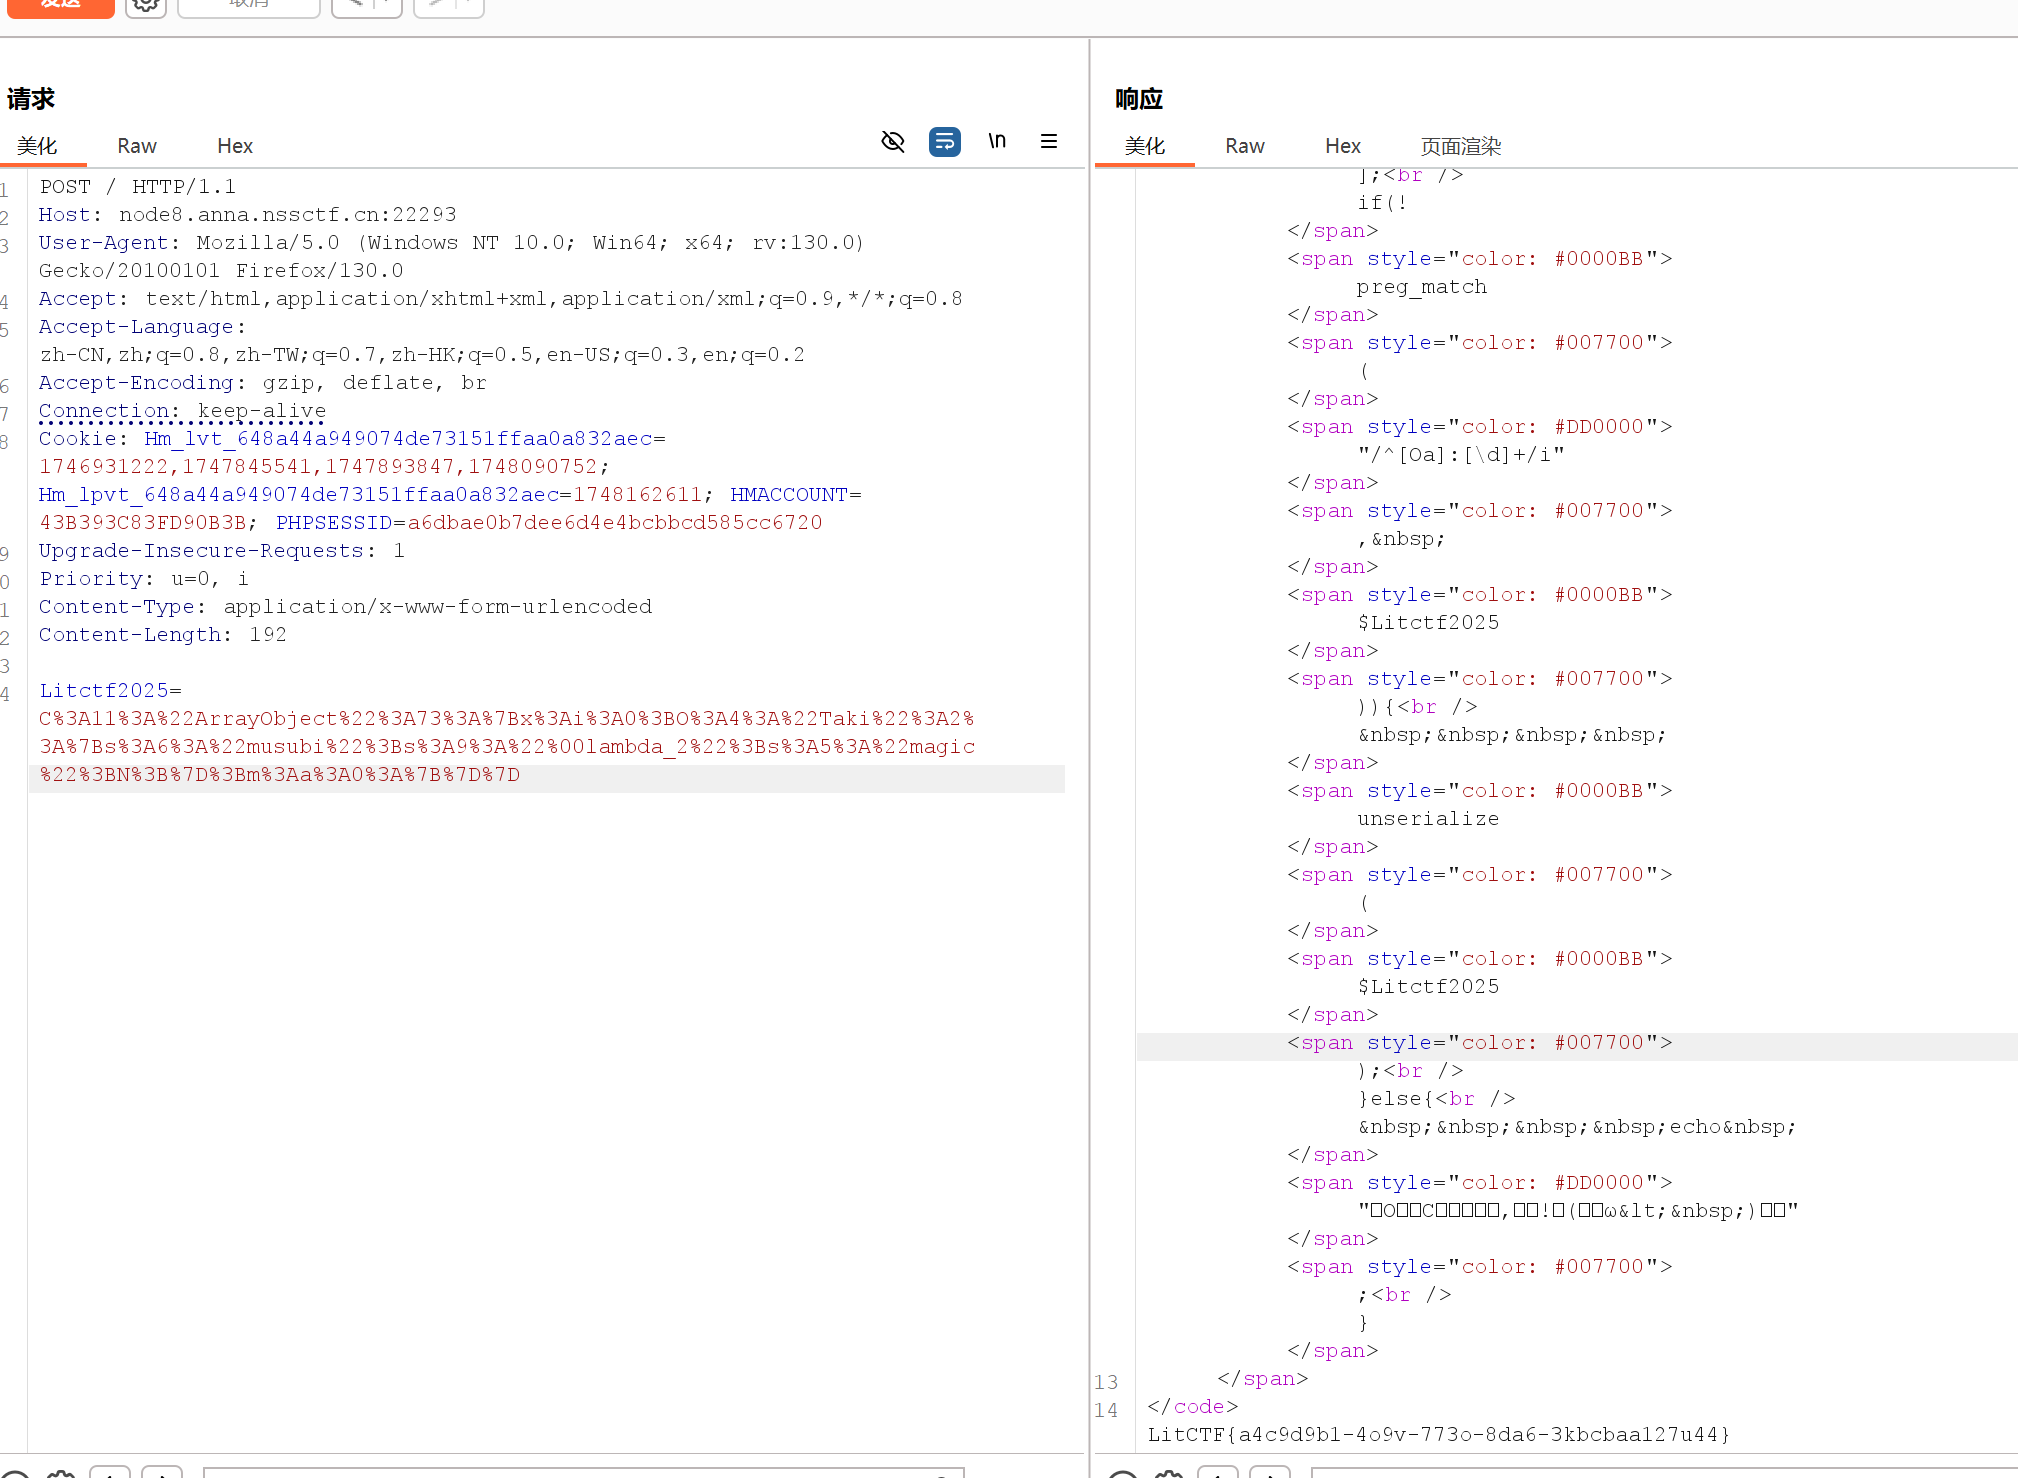Image resolution: width=2018 pixels, height=1478 pixels.
Task: Click response line number 13
Action: coord(1106,1382)
